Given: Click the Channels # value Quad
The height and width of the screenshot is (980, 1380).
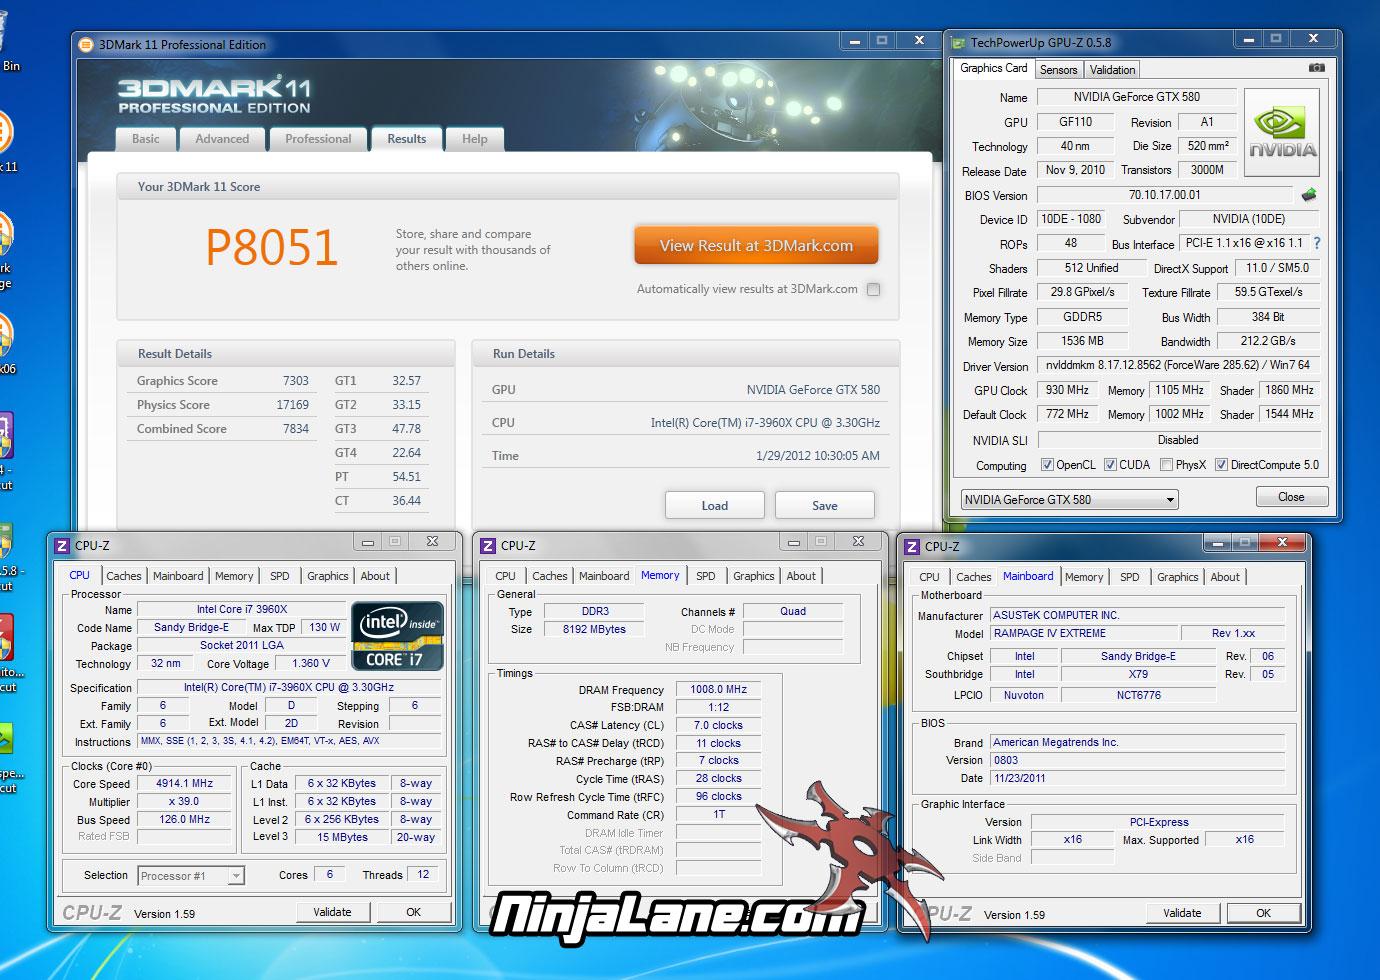Looking at the screenshot, I should click(x=793, y=611).
